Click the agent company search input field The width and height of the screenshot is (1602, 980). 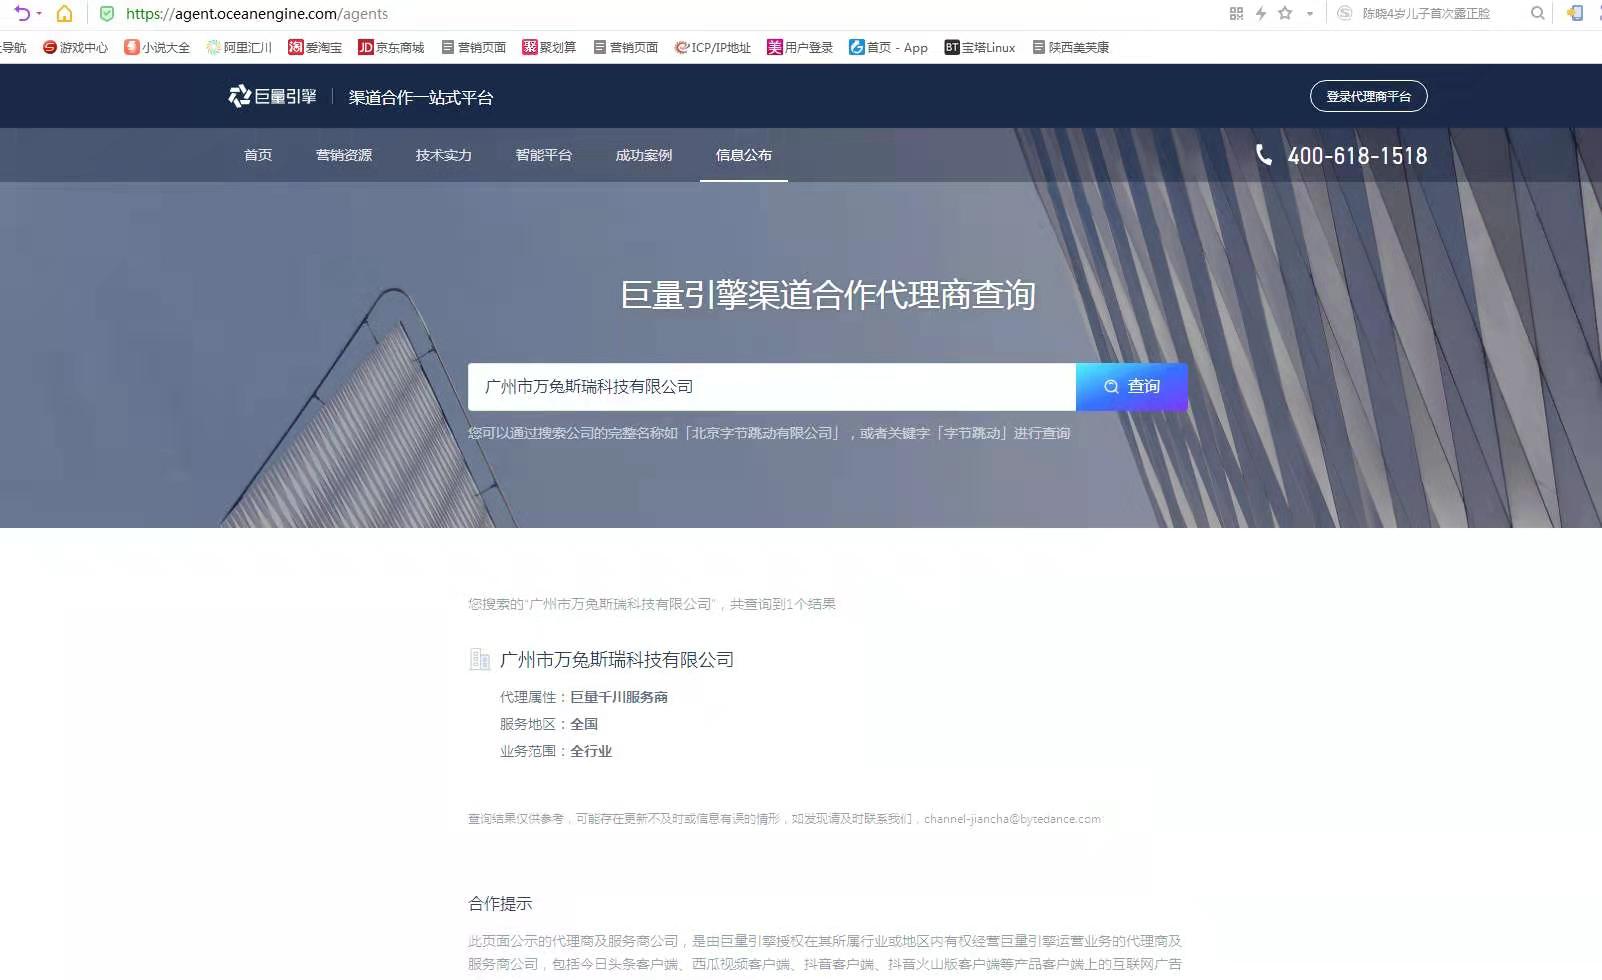pyautogui.click(x=772, y=386)
